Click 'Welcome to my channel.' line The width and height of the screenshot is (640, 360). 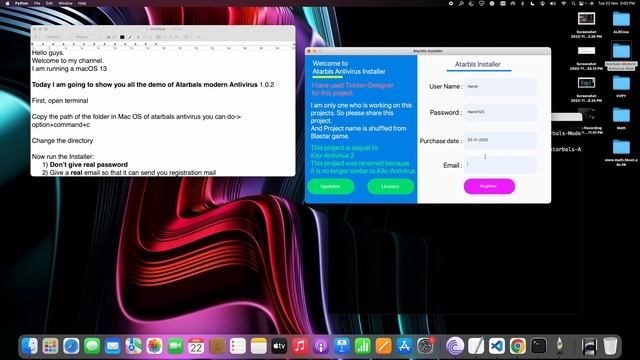coord(68,60)
